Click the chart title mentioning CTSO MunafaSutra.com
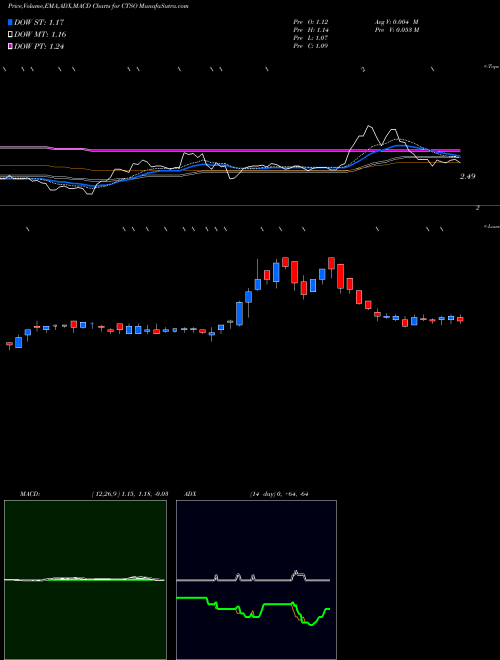Image resolution: width=500 pixels, height=660 pixels. point(98,6)
